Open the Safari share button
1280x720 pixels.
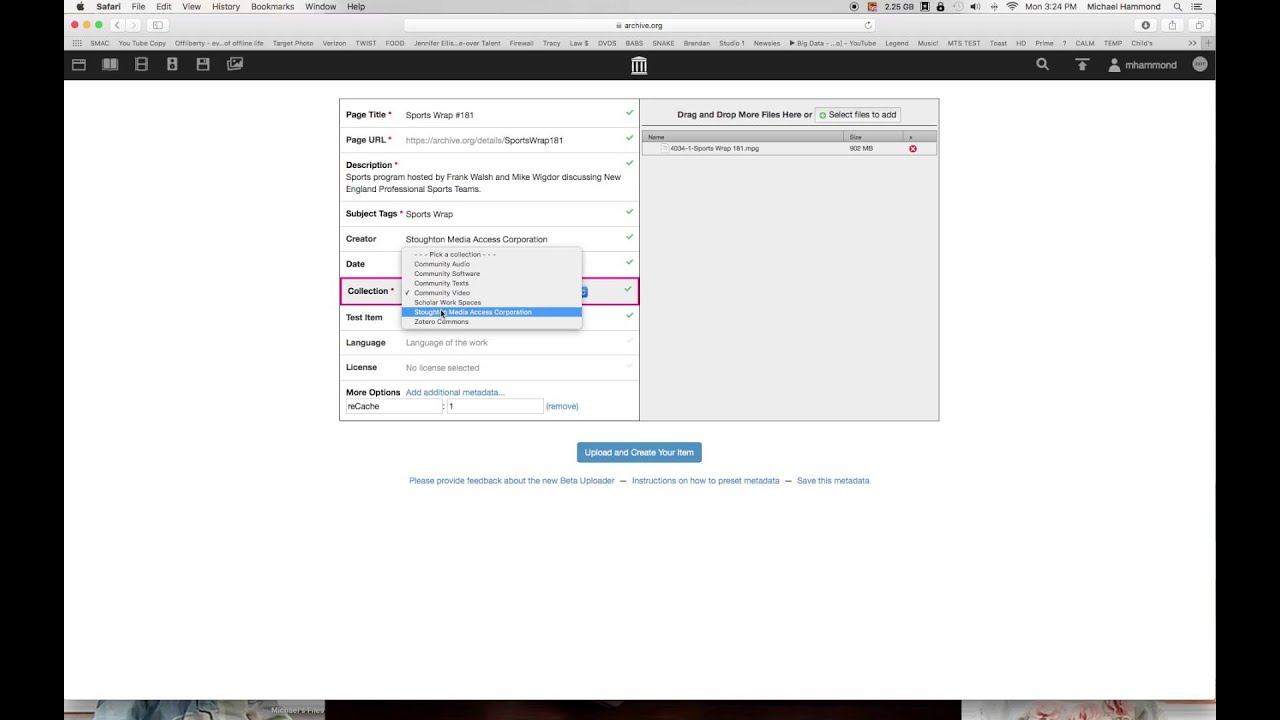pos(1172,25)
